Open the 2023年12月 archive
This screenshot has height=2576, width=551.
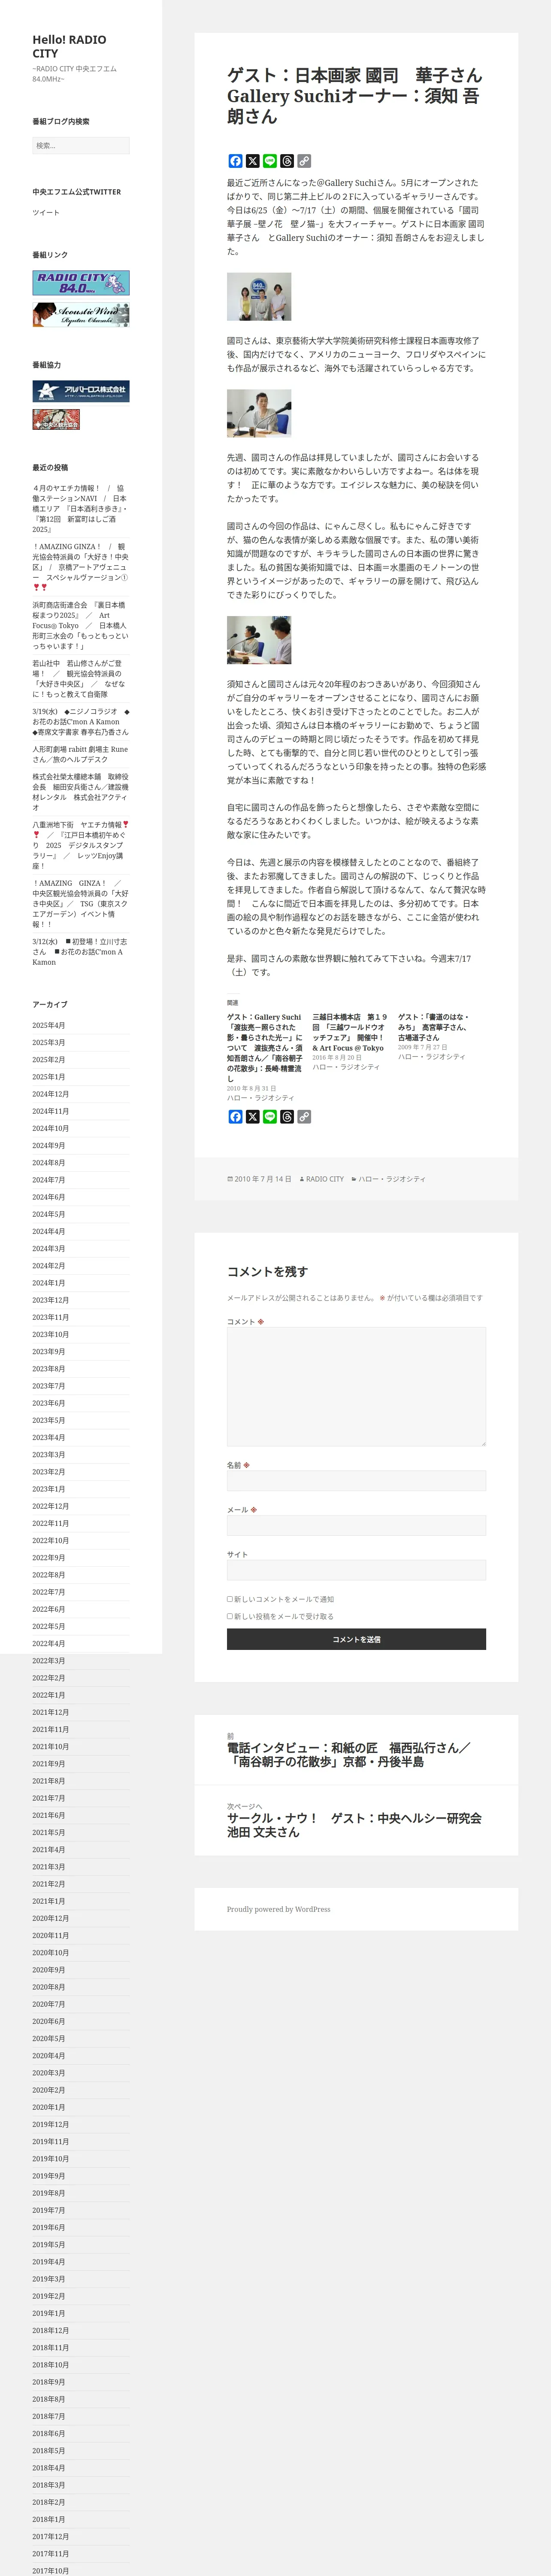click(x=50, y=1300)
